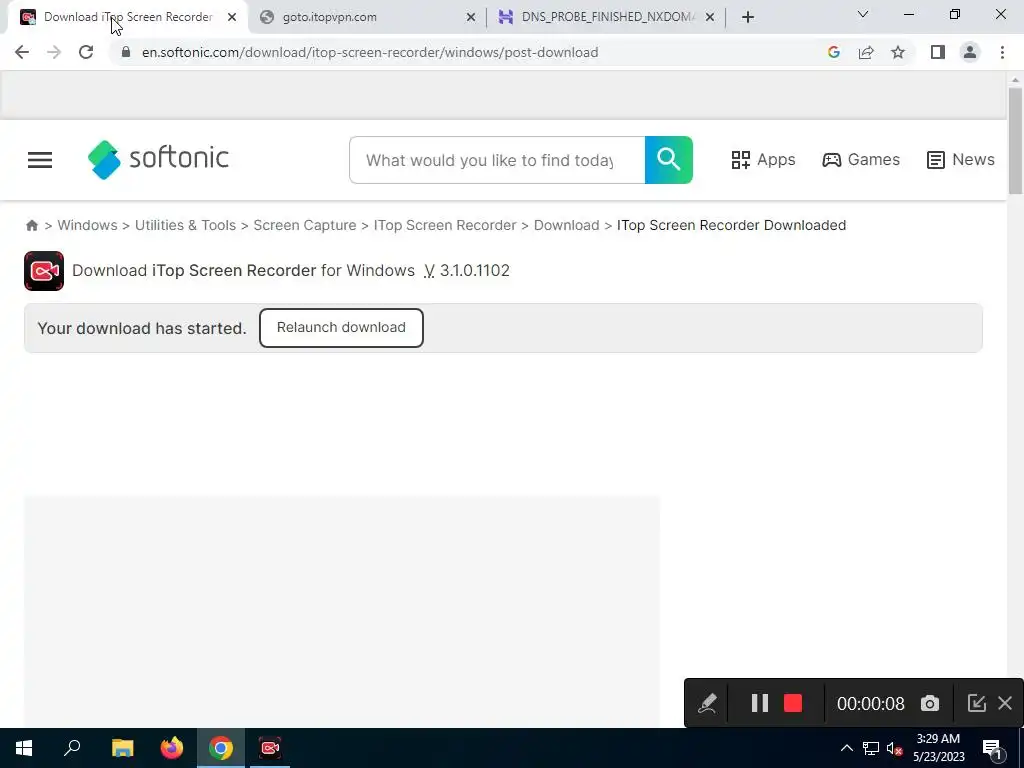1024x768 pixels.
Task: Show hidden system tray icons
Action: click(846, 748)
